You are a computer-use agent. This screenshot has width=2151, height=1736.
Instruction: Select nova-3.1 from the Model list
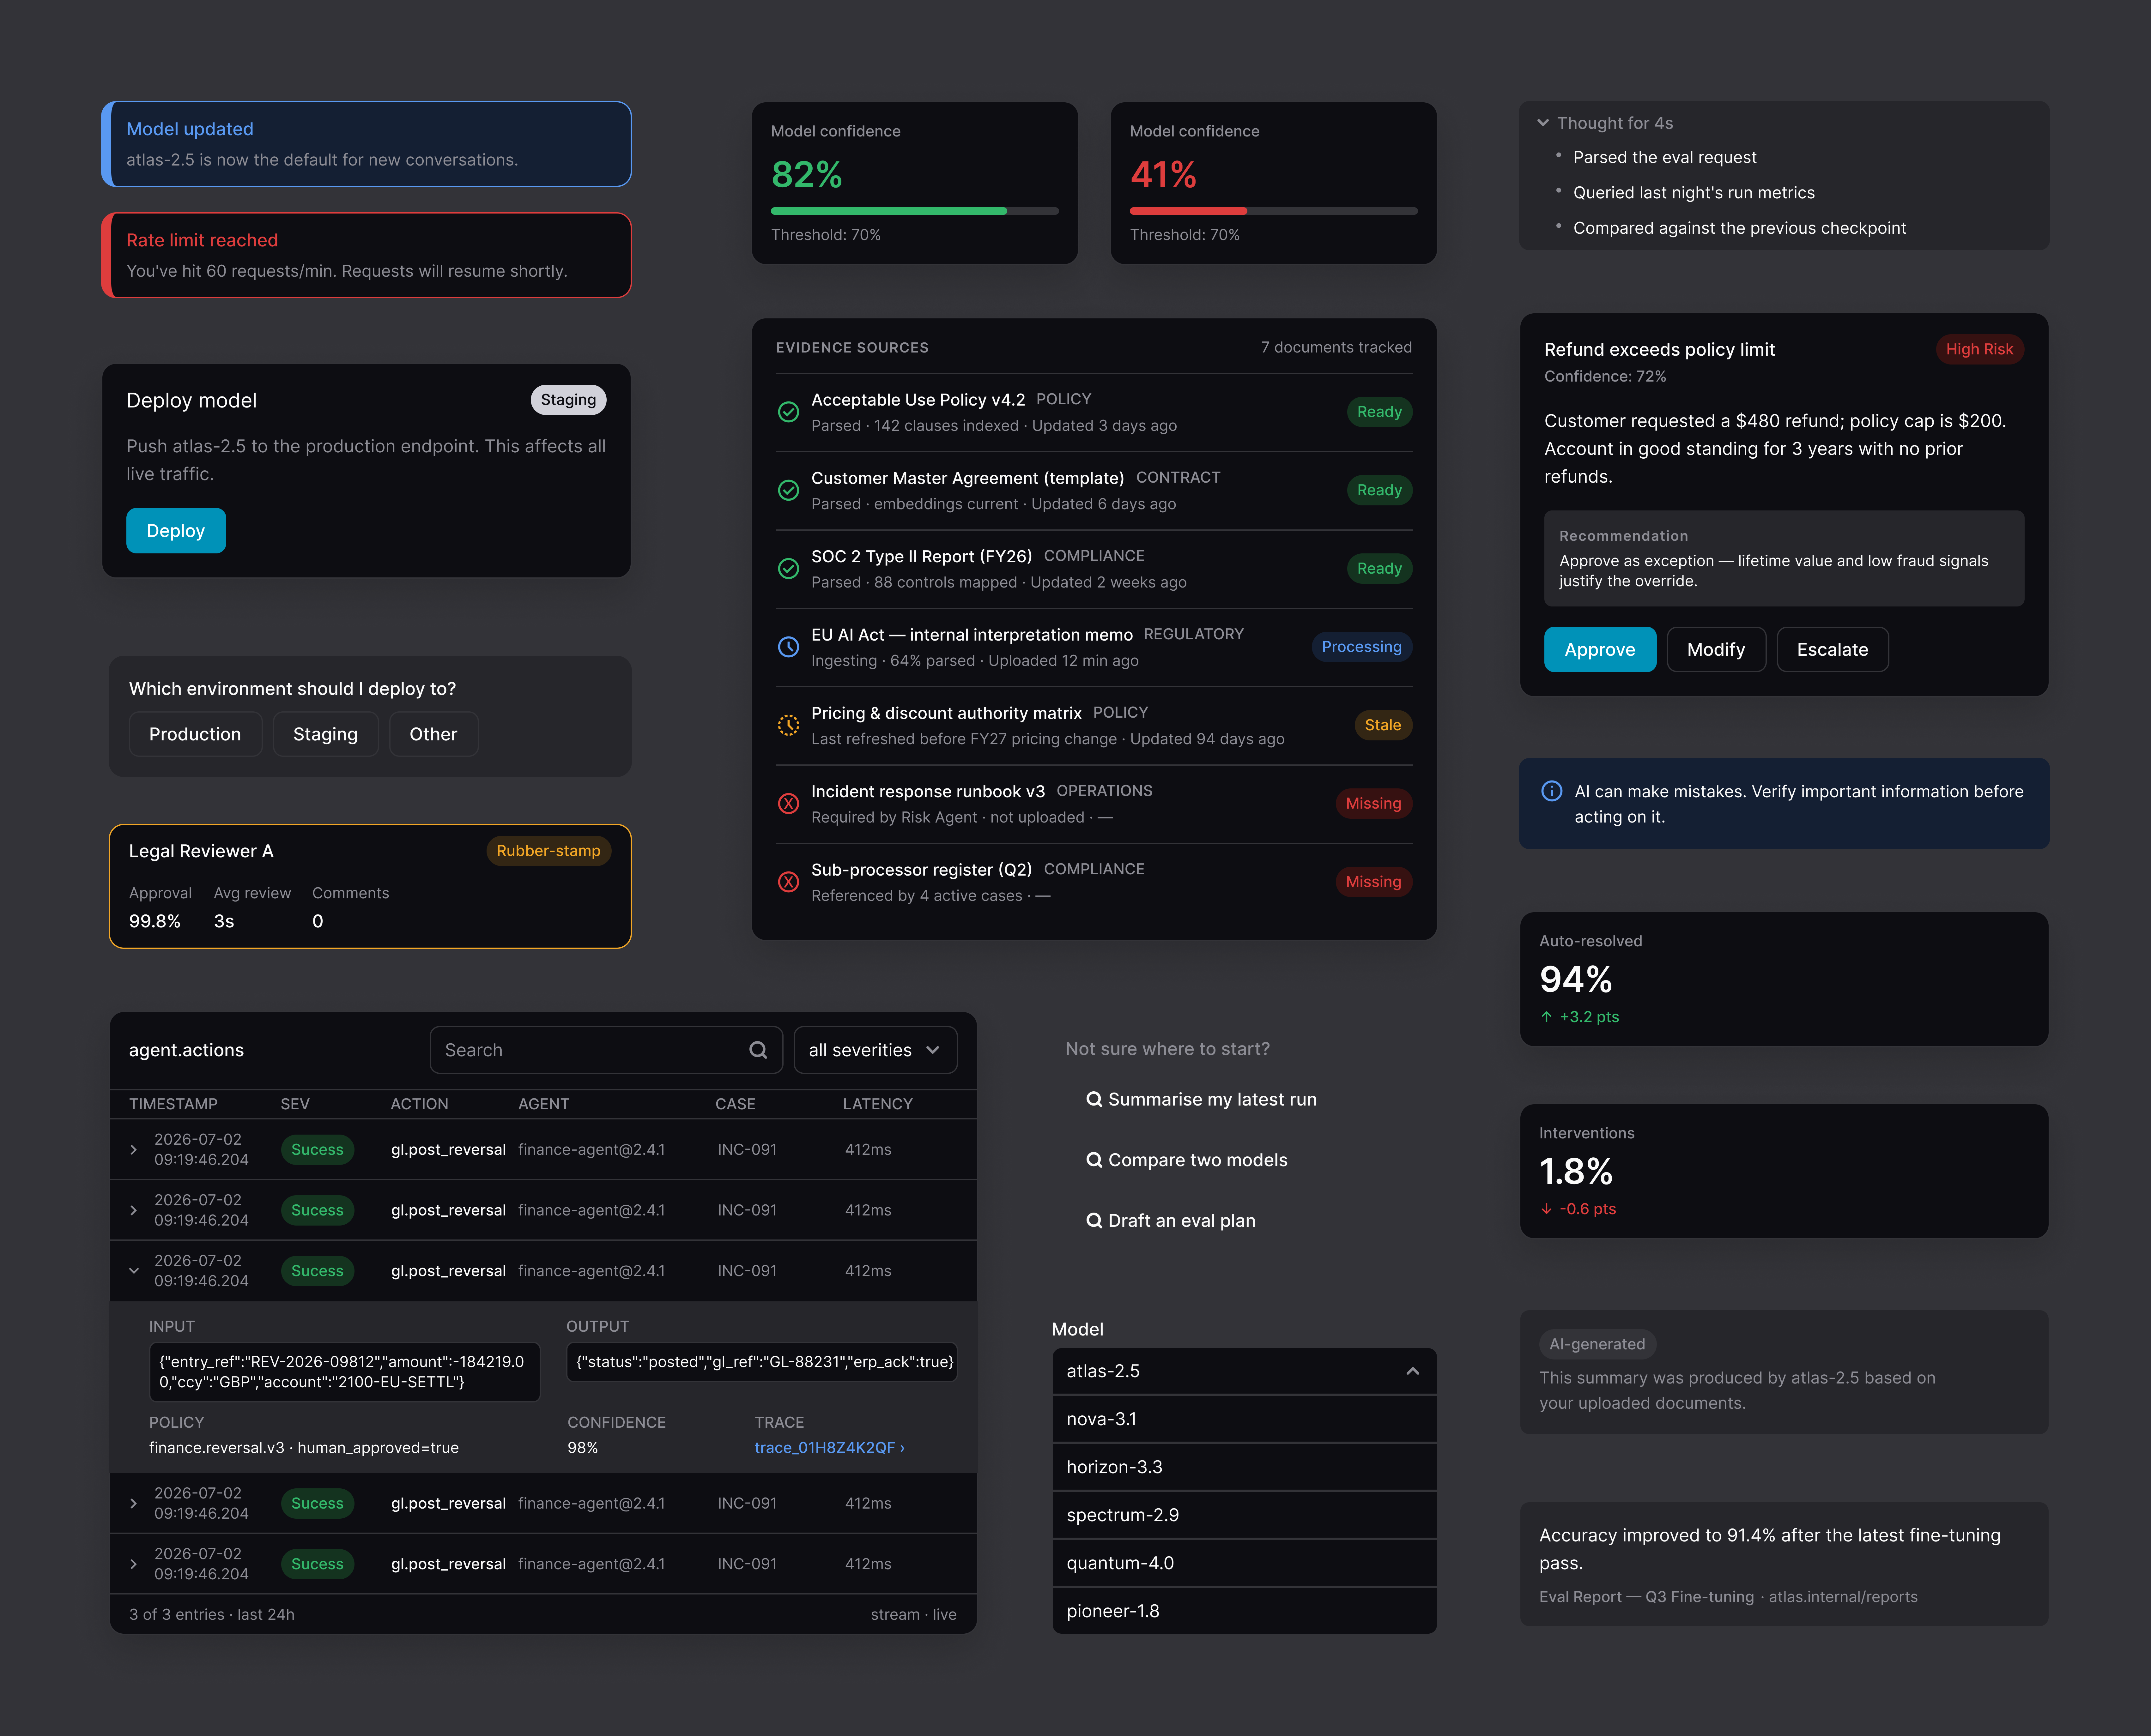[x=1244, y=1419]
